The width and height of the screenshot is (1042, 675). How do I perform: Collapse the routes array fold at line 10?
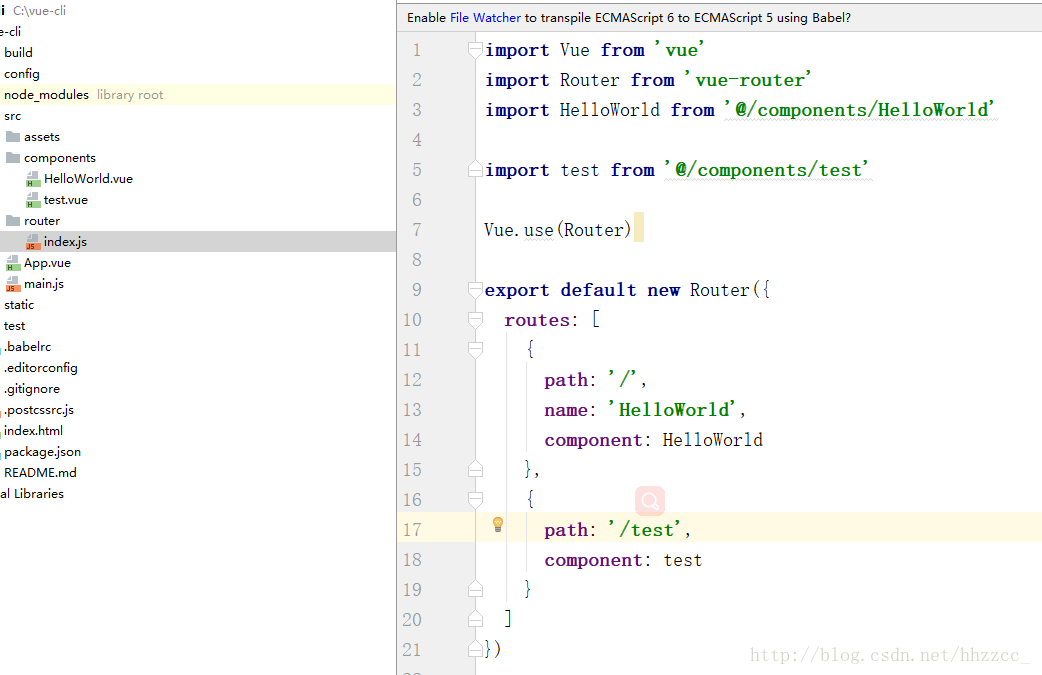(475, 320)
